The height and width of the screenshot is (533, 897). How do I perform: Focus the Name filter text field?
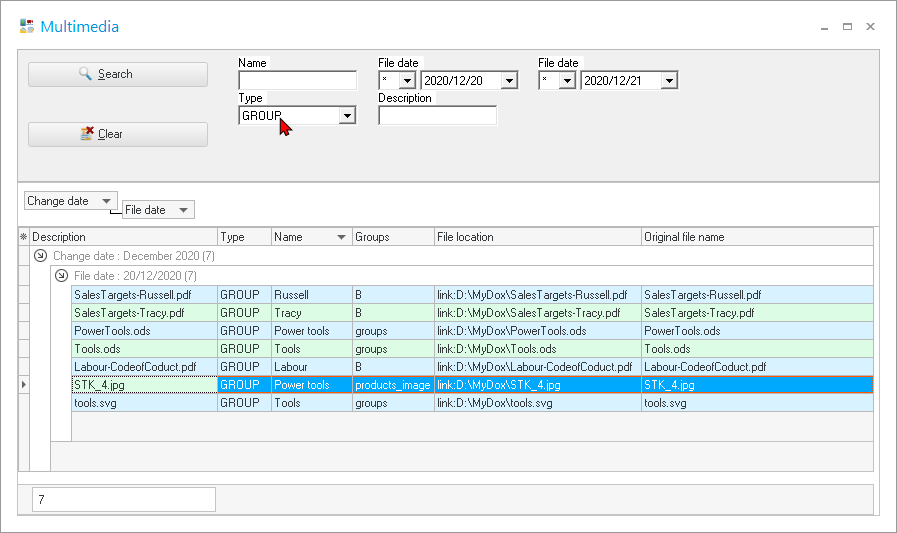[297, 81]
